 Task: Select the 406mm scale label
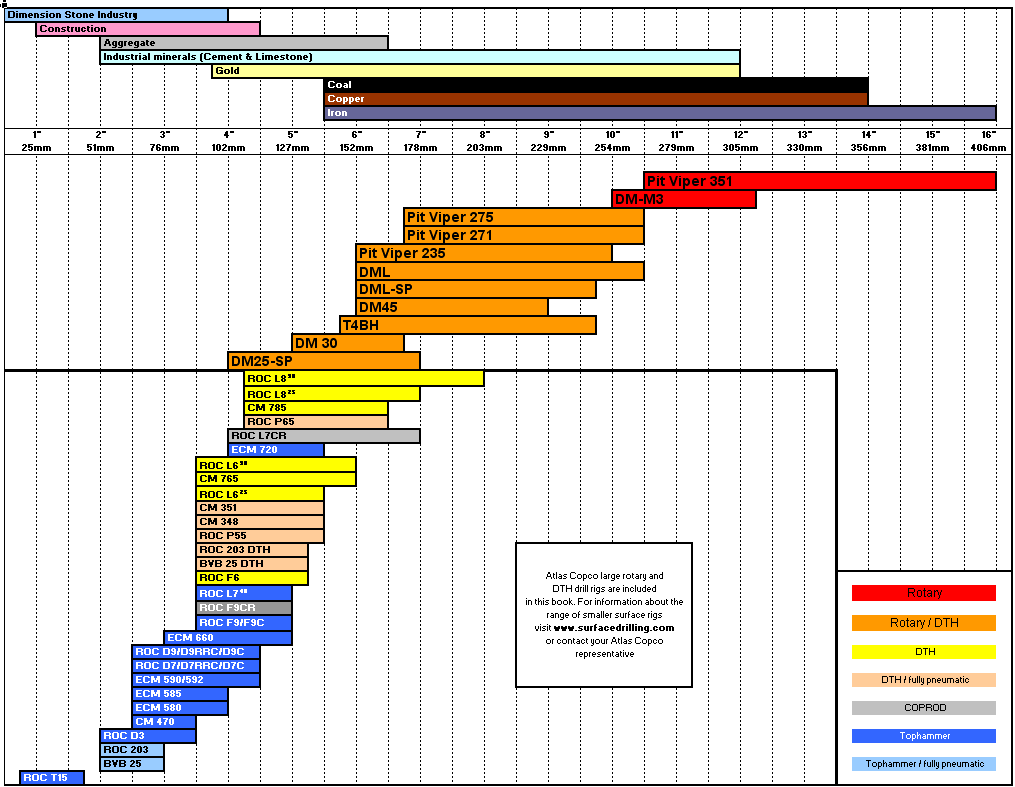pyautogui.click(x=988, y=148)
